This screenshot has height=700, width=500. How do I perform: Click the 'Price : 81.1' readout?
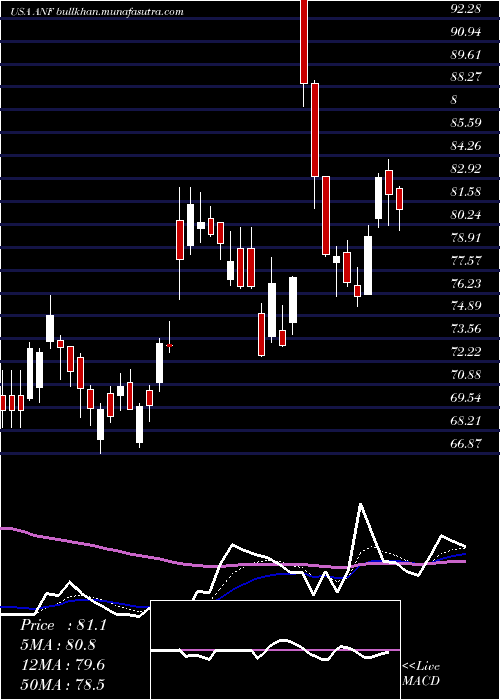63,625
